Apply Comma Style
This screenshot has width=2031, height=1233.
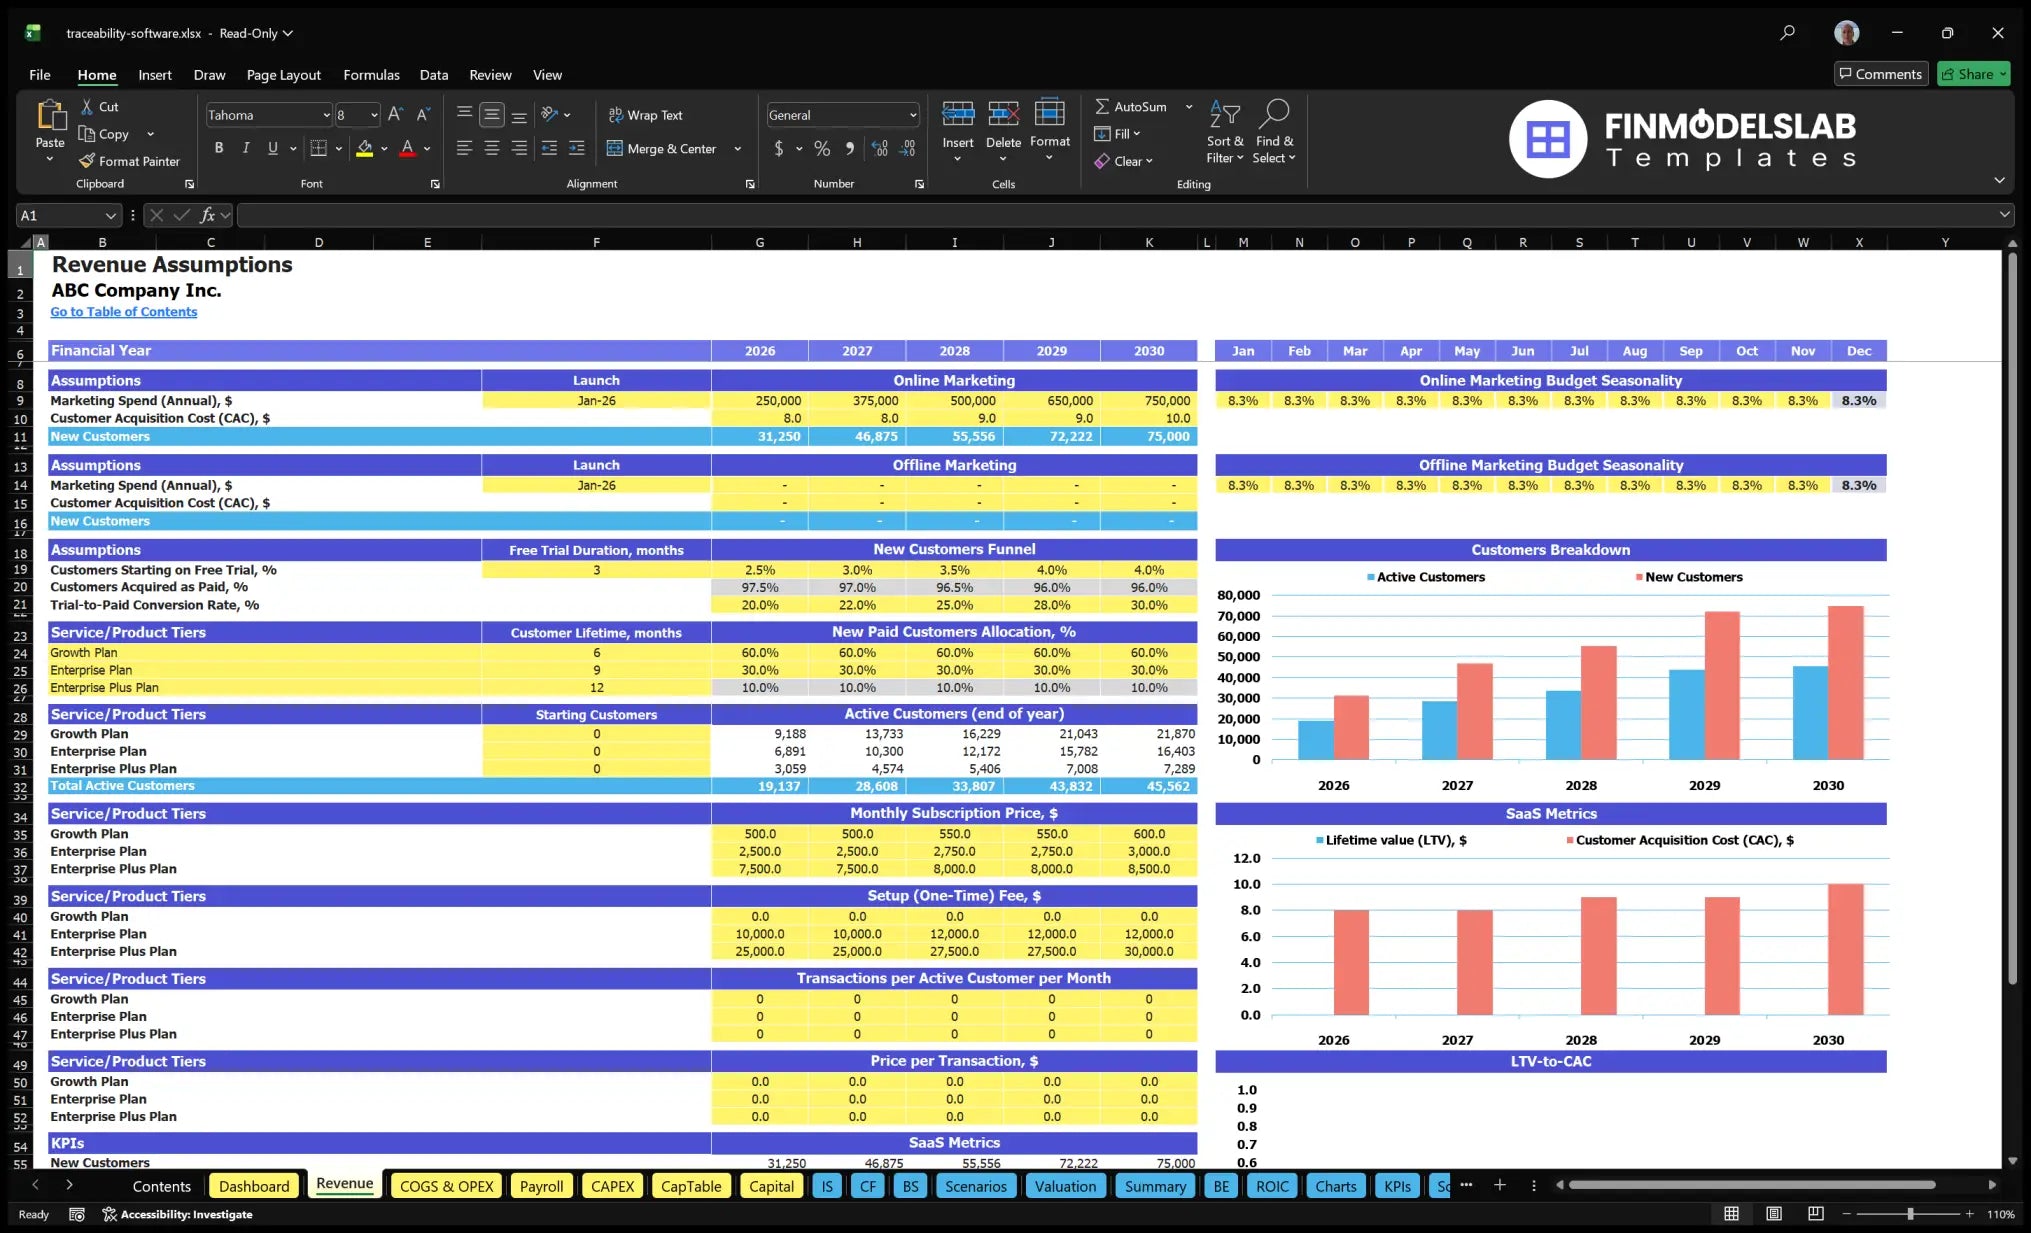tap(850, 148)
